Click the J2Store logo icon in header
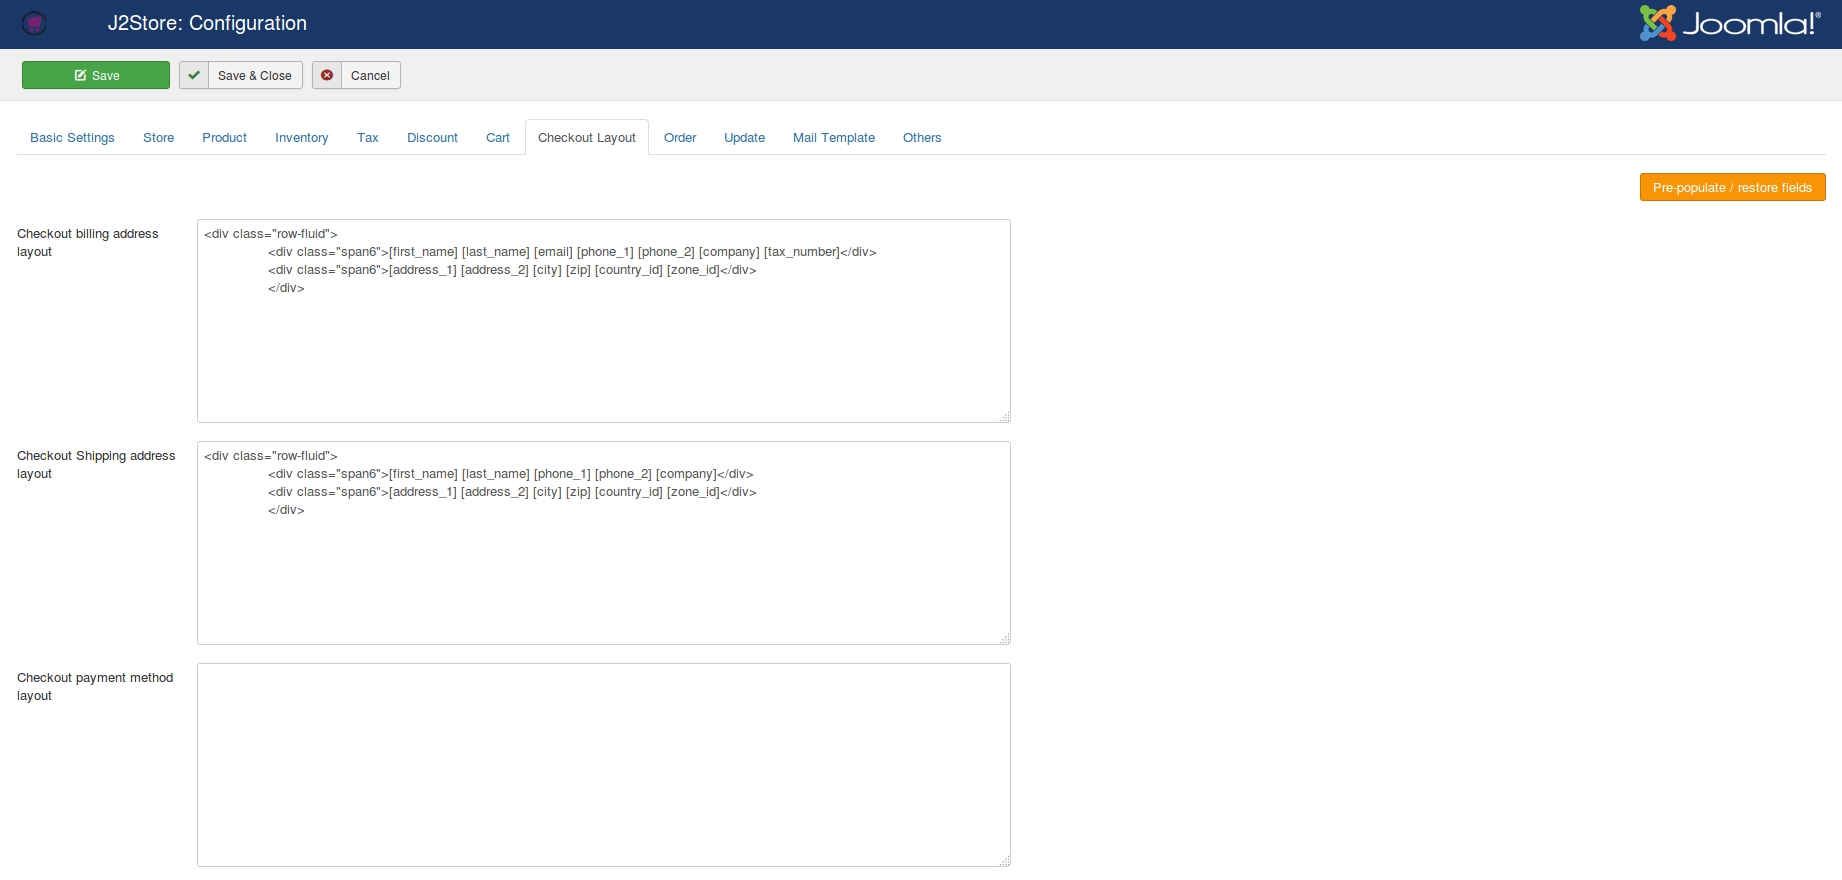 pyautogui.click(x=34, y=23)
